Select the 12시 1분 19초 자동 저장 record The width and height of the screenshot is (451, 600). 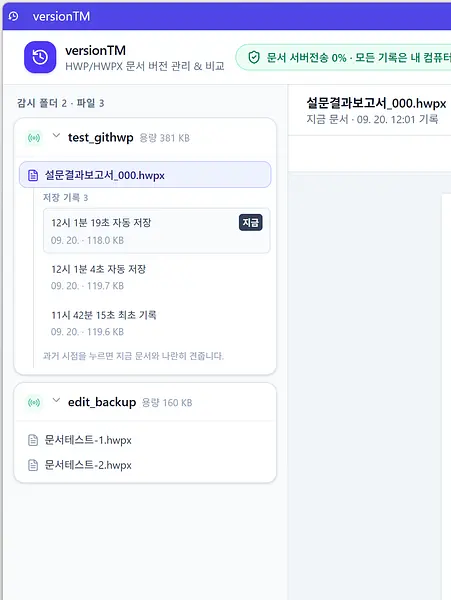tap(156, 231)
